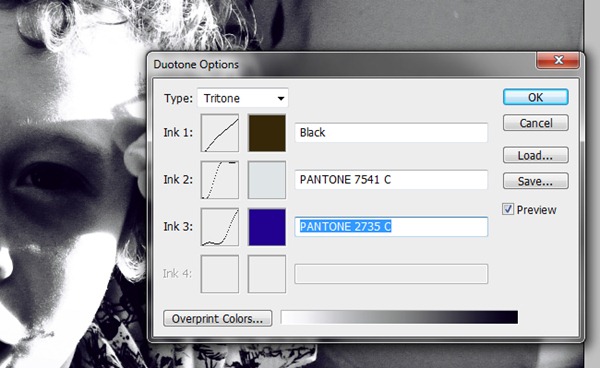Open Ink 2 duotone curve box
600x368 pixels.
[x=220, y=180]
